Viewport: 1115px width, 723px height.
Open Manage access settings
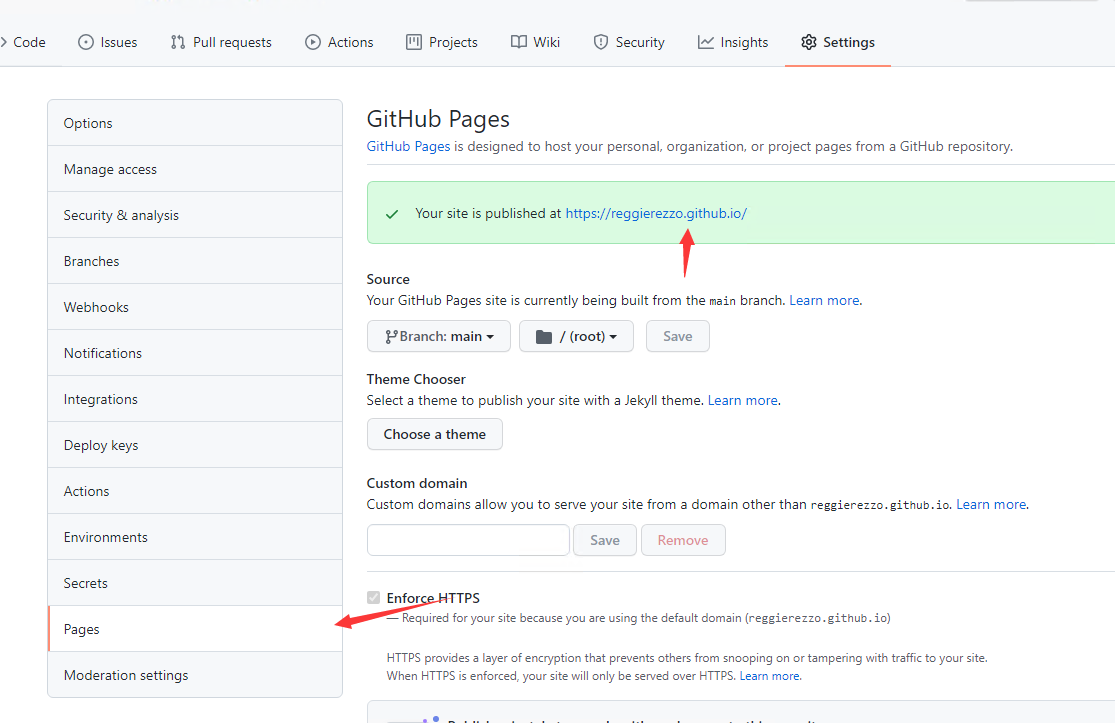point(195,169)
